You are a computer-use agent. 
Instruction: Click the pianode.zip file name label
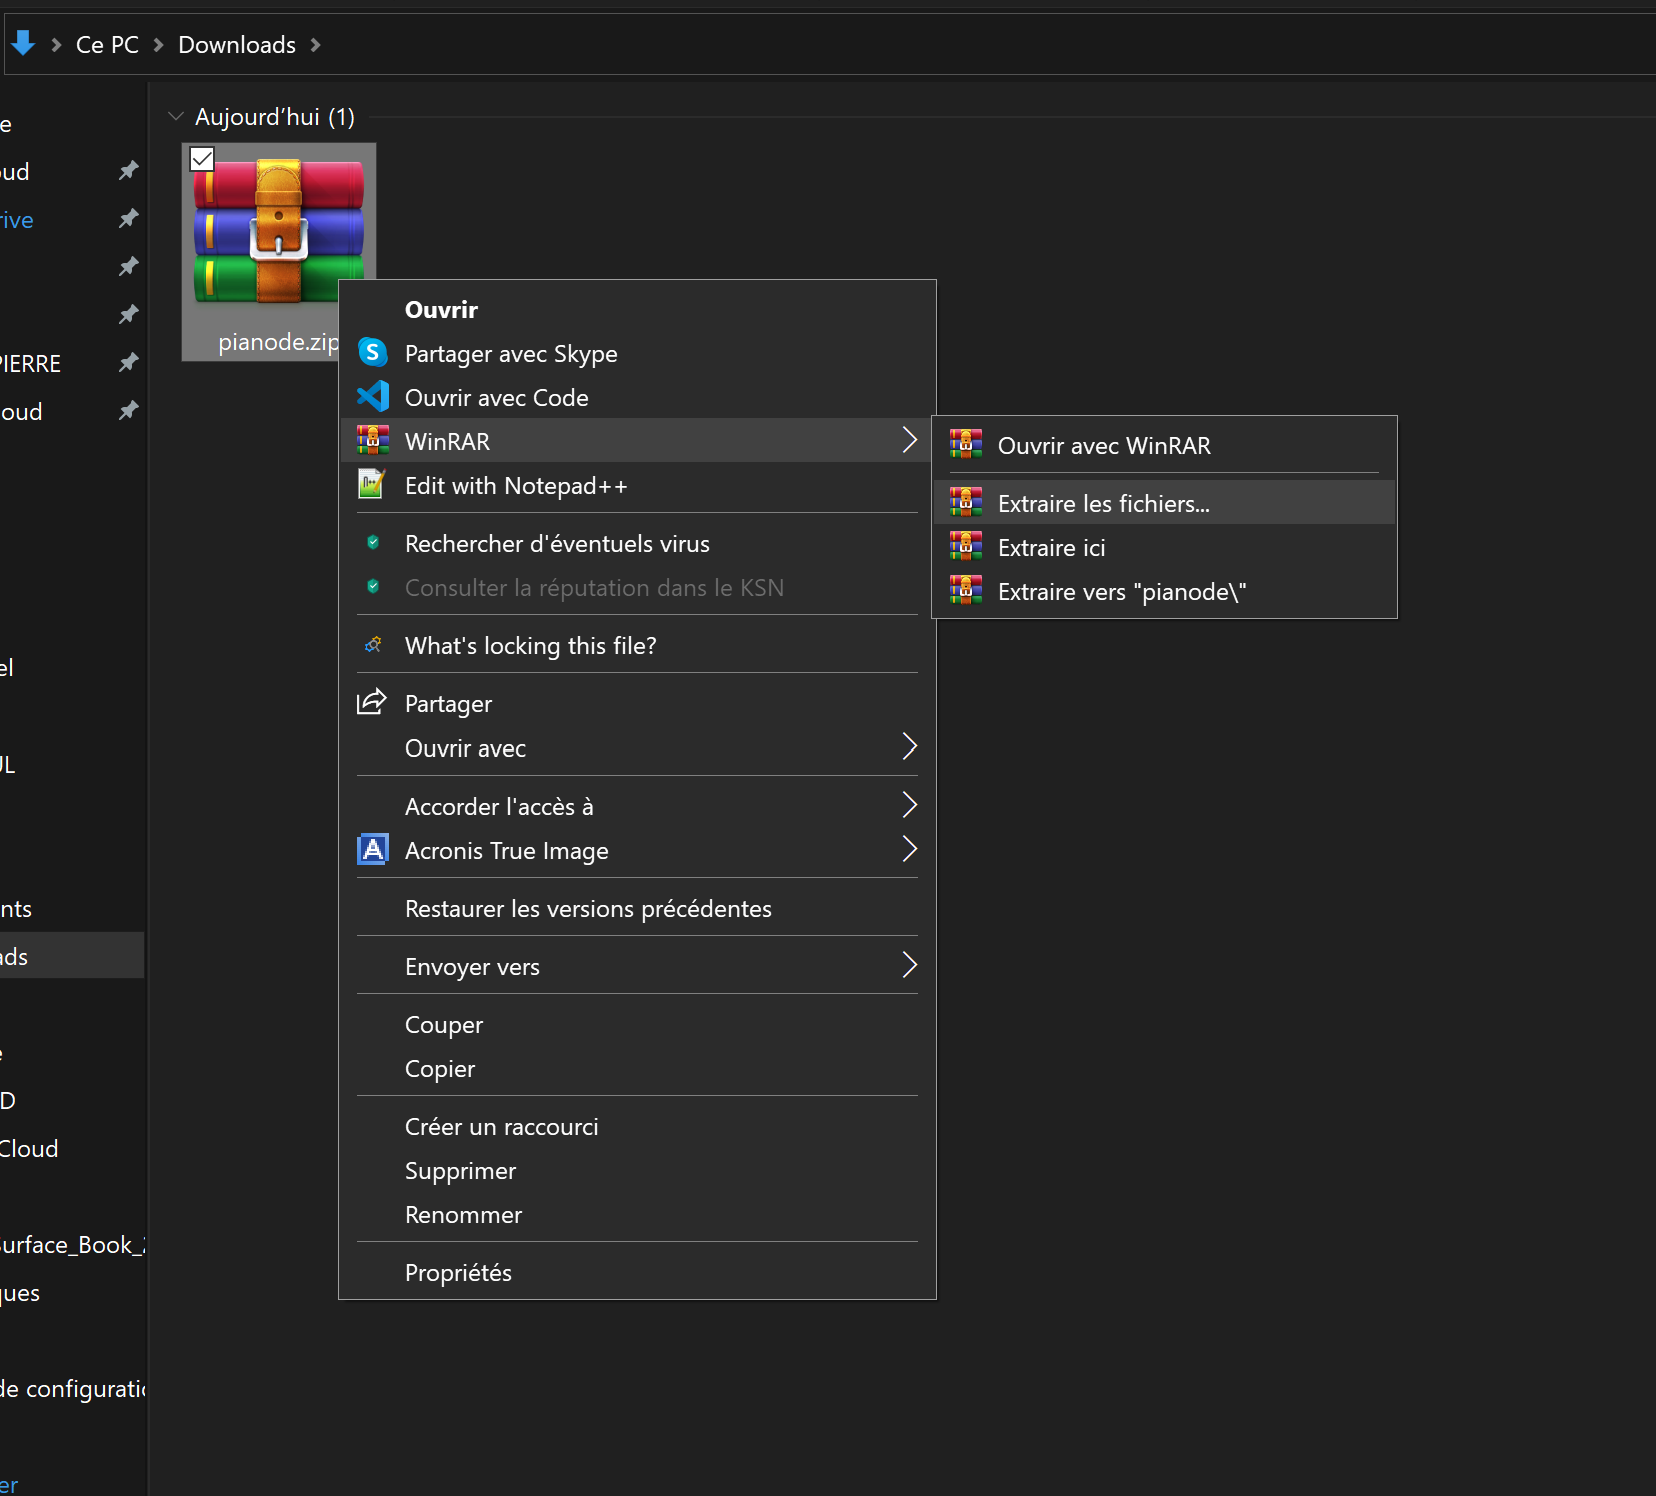point(278,342)
